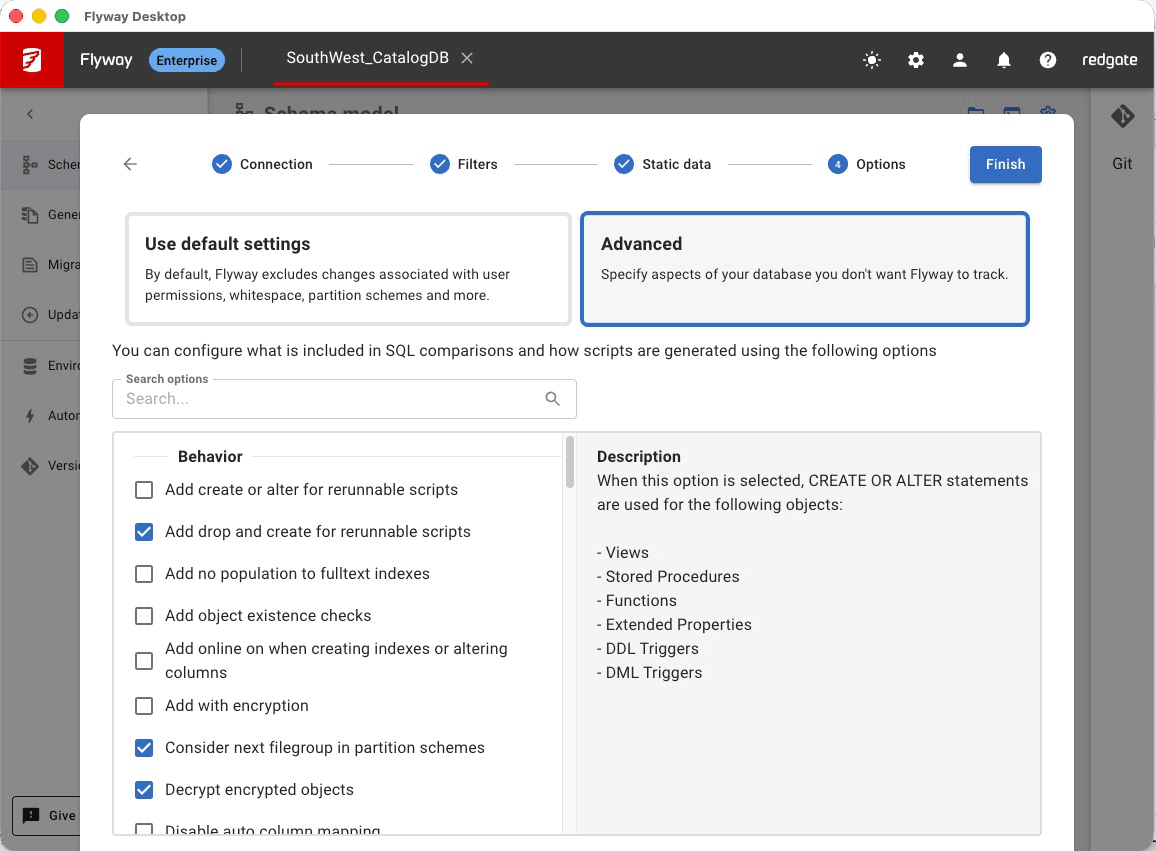Screen dimensions: 1156x851
Task: Enable Add online on when creating indexes
Action: (x=144, y=661)
